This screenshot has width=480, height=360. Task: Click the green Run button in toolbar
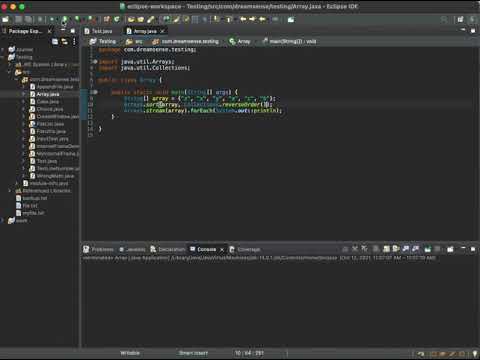tap(65, 19)
